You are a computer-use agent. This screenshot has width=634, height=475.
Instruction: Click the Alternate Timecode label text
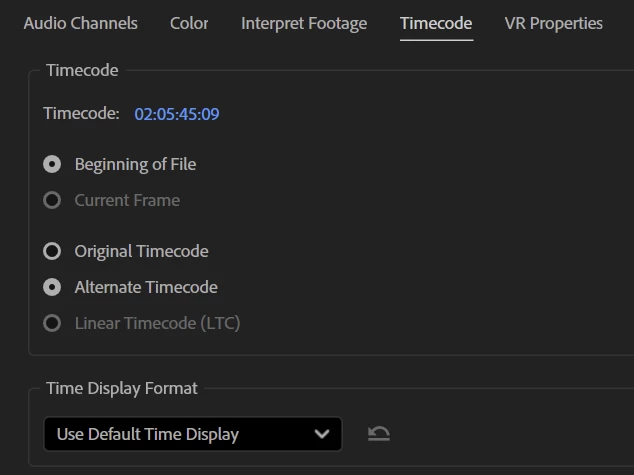[x=146, y=287]
